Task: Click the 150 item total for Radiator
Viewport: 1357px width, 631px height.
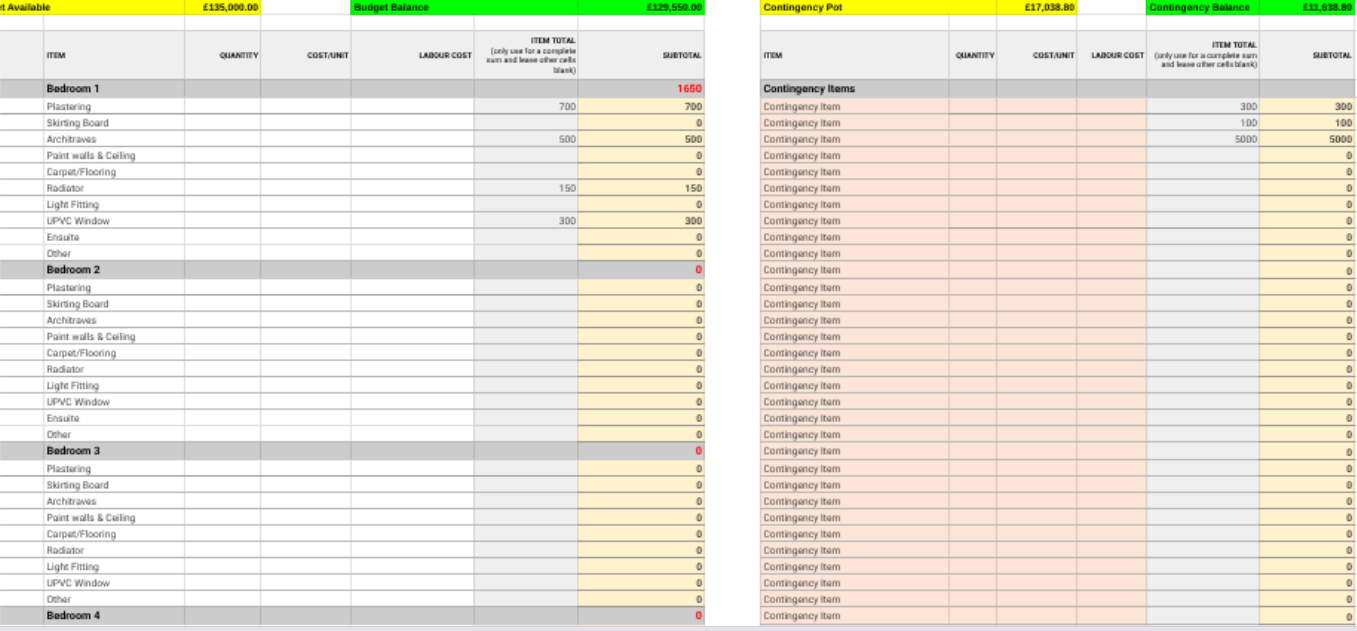Action: 567,188
